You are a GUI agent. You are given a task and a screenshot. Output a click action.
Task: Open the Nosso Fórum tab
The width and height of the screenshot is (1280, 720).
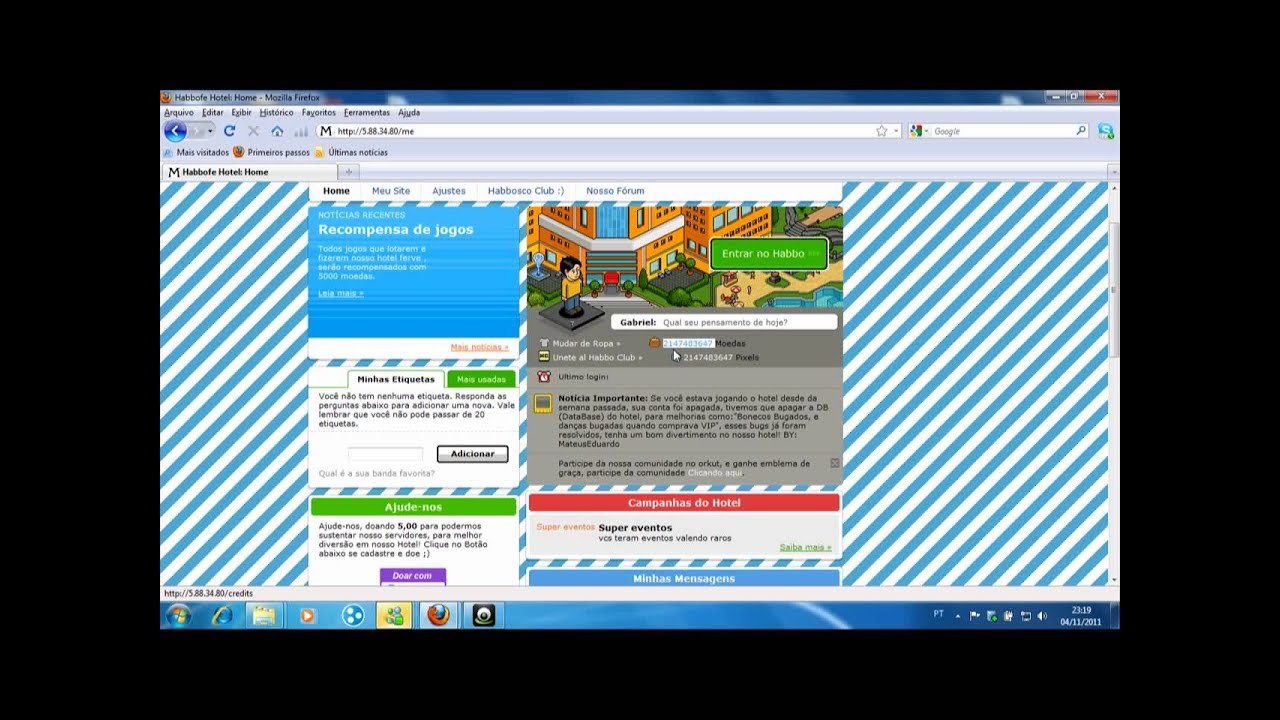point(615,191)
